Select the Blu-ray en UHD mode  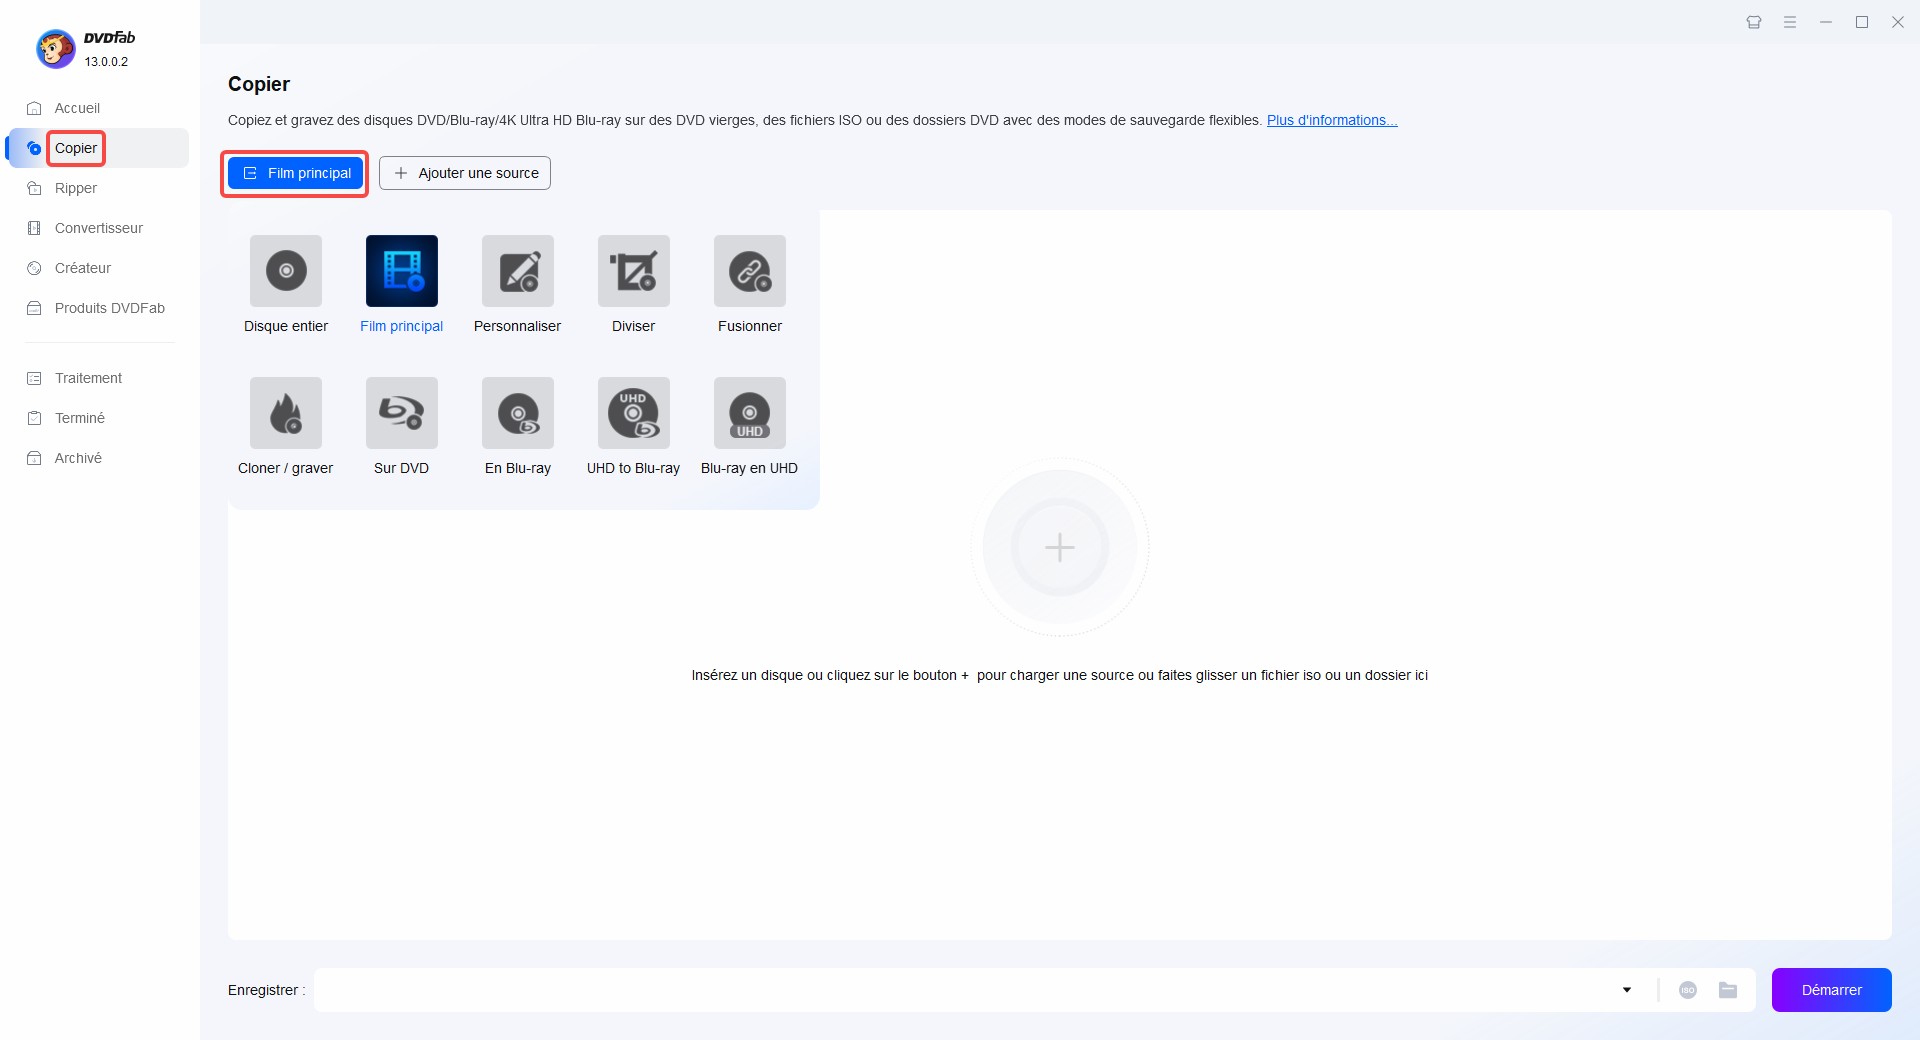(750, 413)
